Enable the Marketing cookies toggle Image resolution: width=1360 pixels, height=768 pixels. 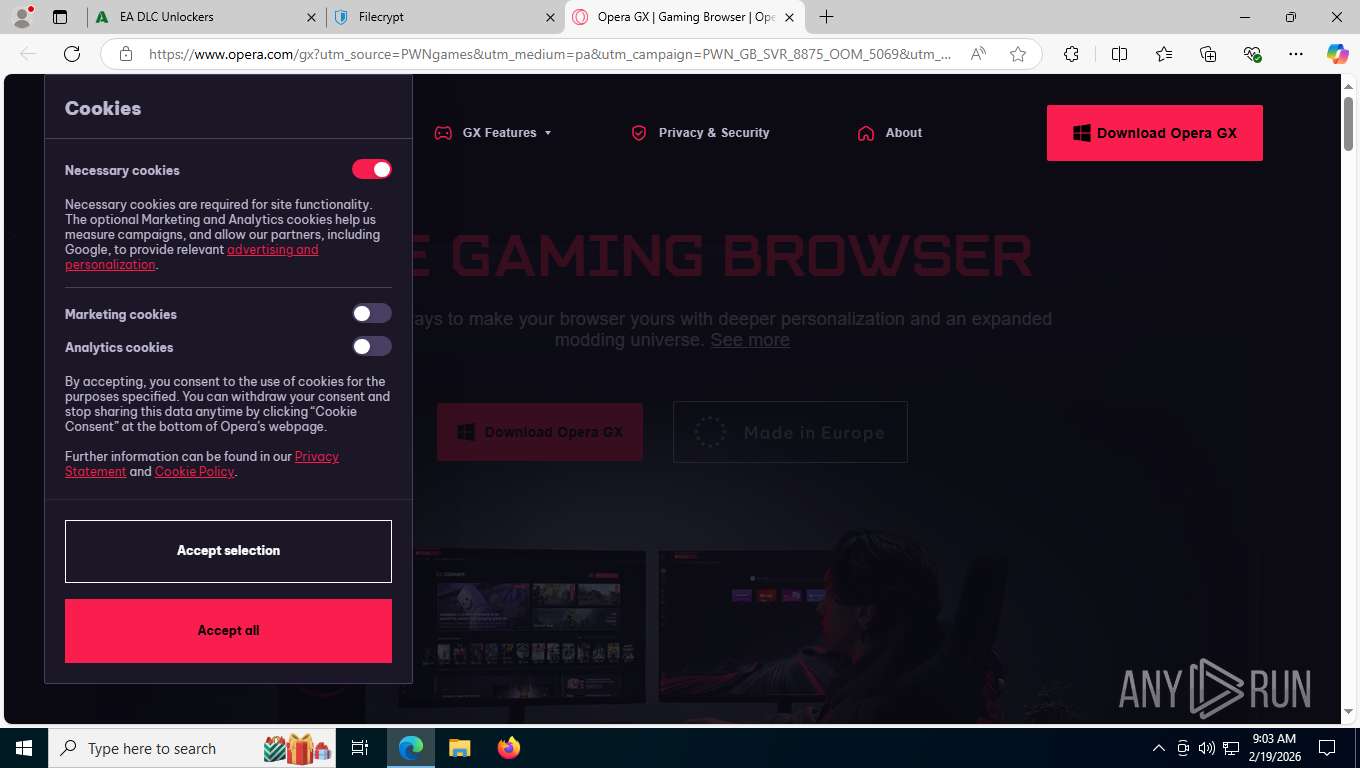372,313
